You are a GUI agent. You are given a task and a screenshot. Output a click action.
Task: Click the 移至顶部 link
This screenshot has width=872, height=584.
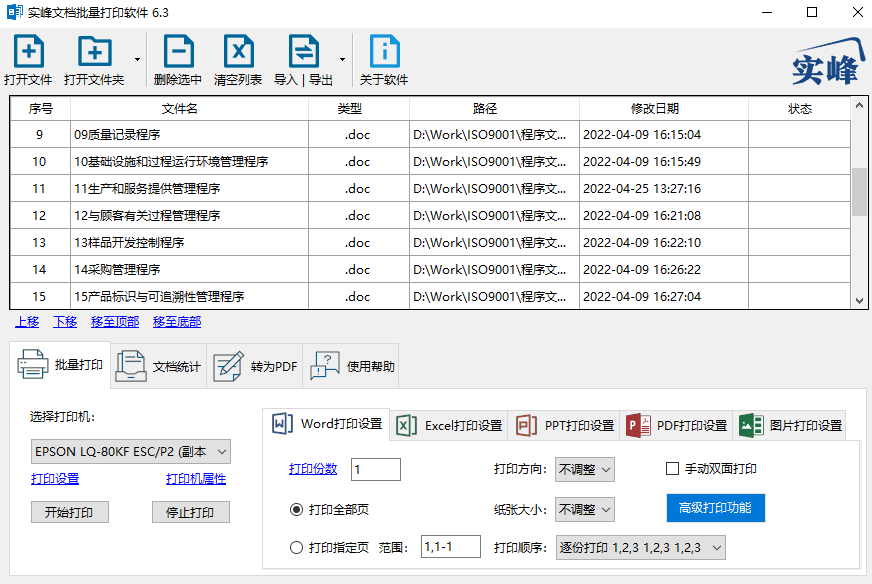click(115, 321)
